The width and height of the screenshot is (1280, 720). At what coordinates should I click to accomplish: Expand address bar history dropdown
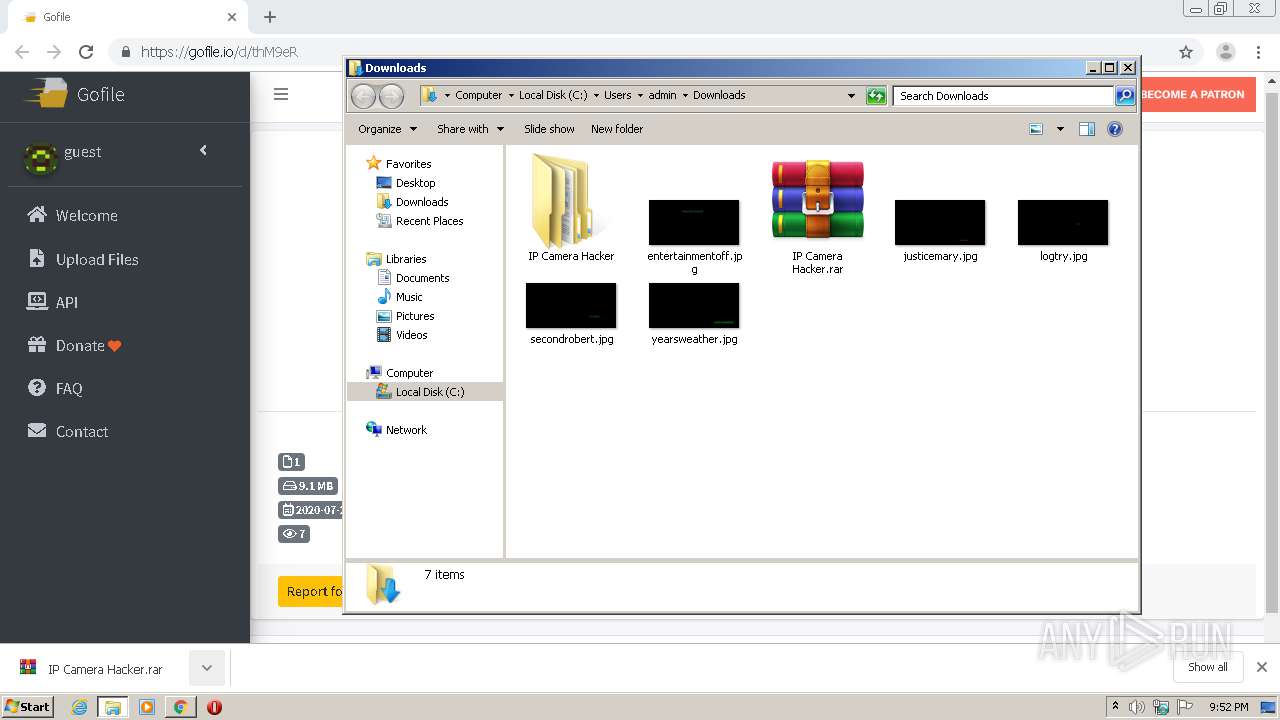[851, 96]
